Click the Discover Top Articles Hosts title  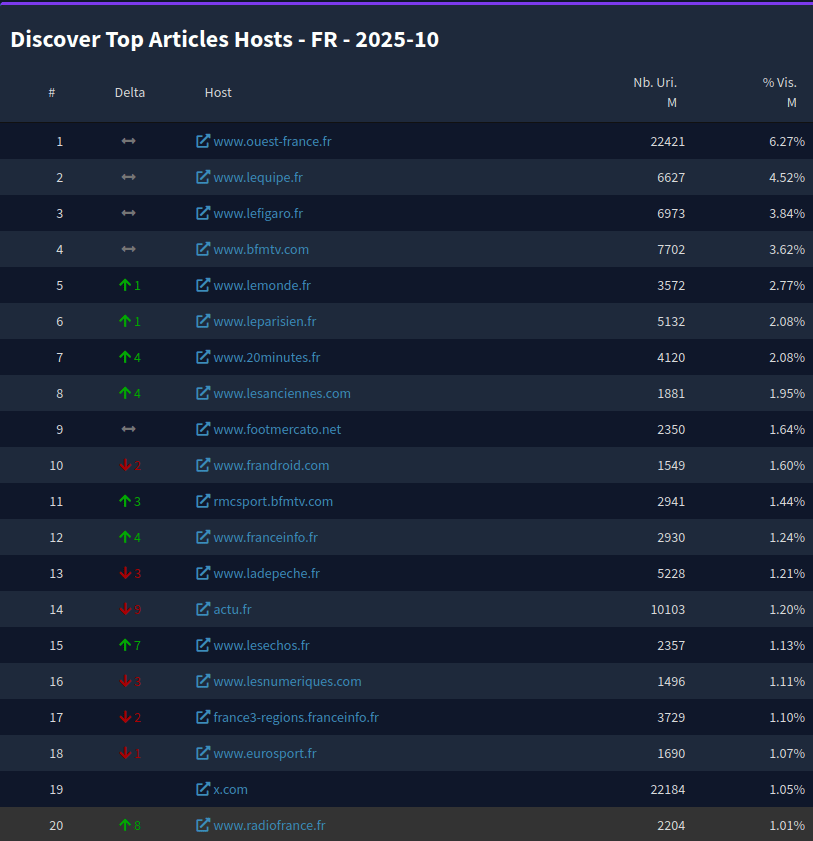225,39
